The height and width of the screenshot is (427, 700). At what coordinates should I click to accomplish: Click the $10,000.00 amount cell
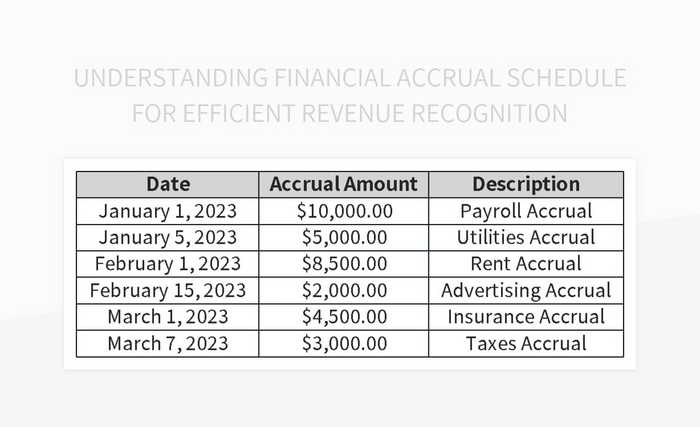pos(344,211)
